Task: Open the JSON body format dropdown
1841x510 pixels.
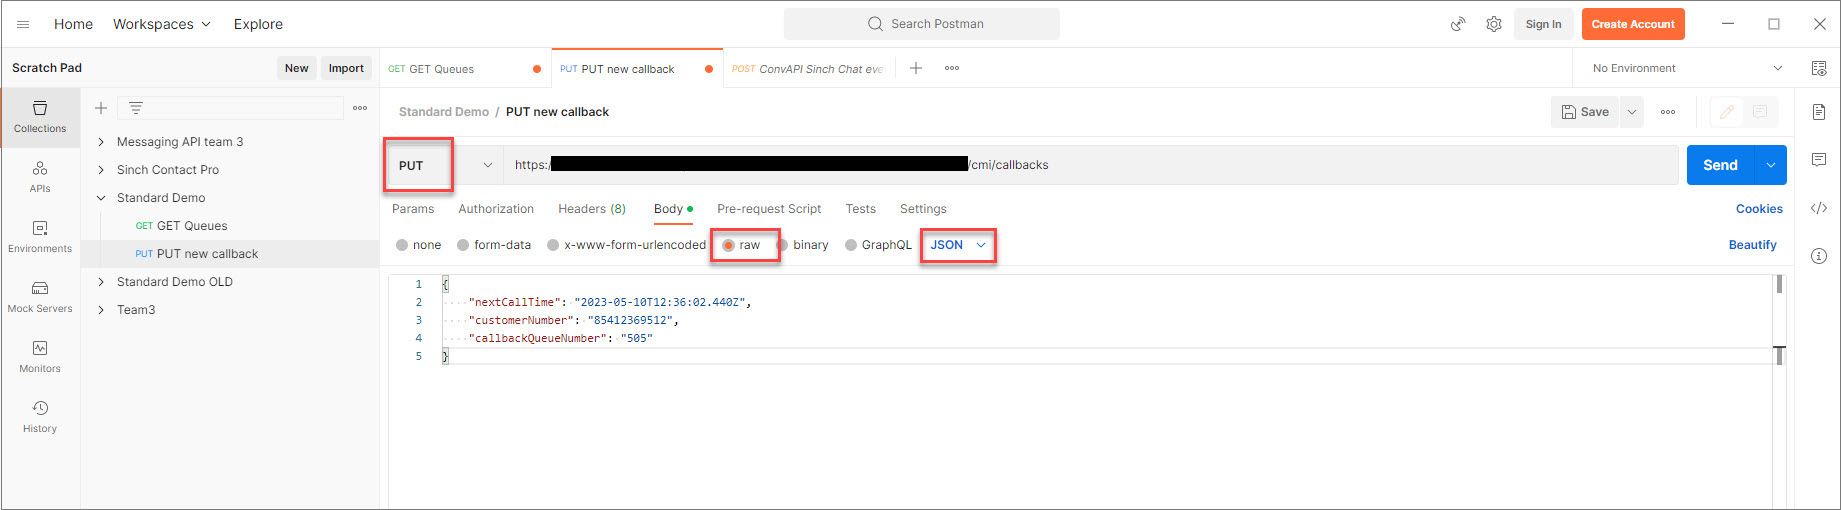Action: [958, 245]
